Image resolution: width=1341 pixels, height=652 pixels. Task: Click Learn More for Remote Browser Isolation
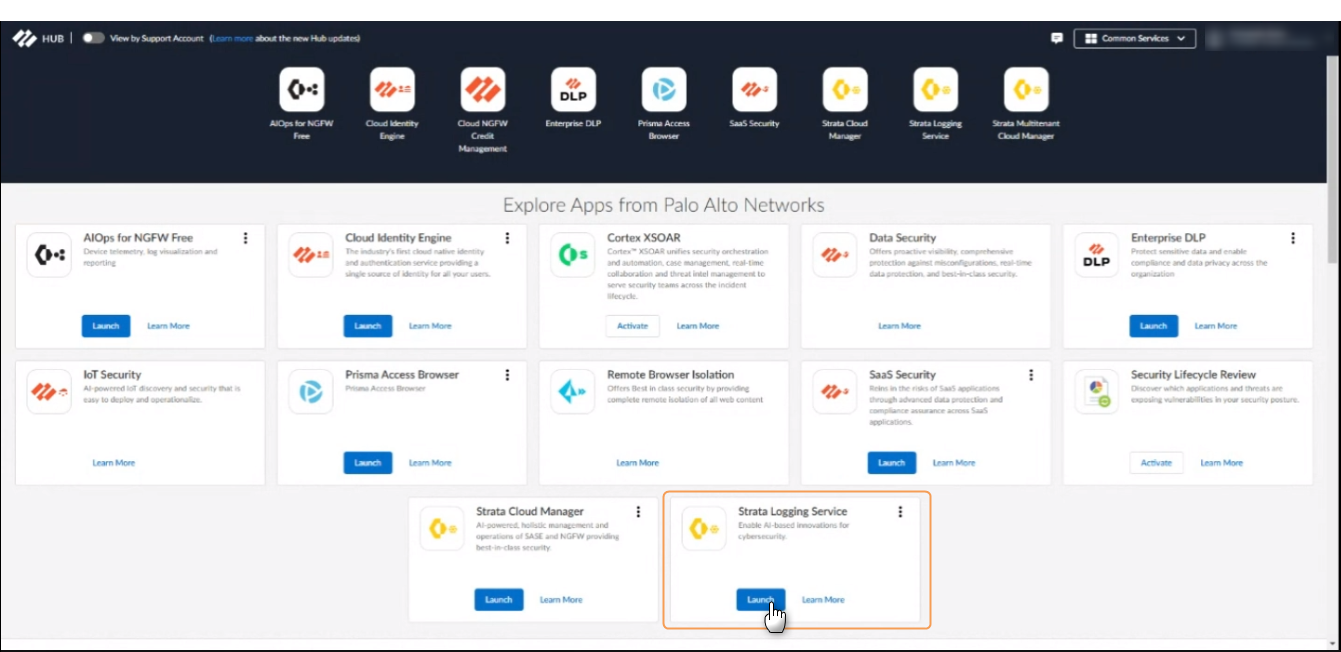[x=637, y=463]
